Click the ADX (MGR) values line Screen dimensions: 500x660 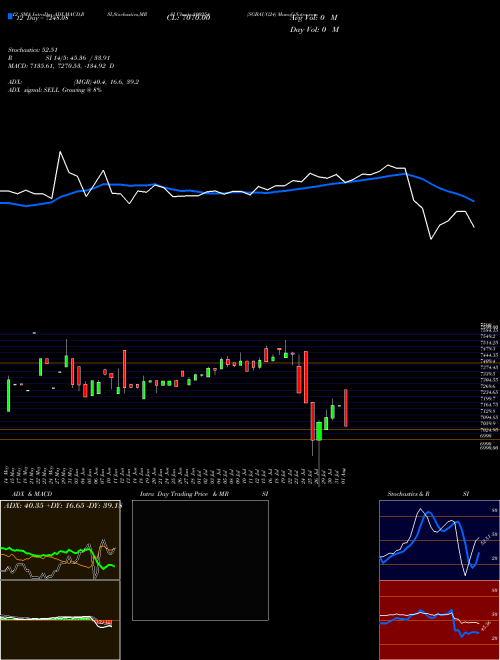pyautogui.click(x=73, y=82)
